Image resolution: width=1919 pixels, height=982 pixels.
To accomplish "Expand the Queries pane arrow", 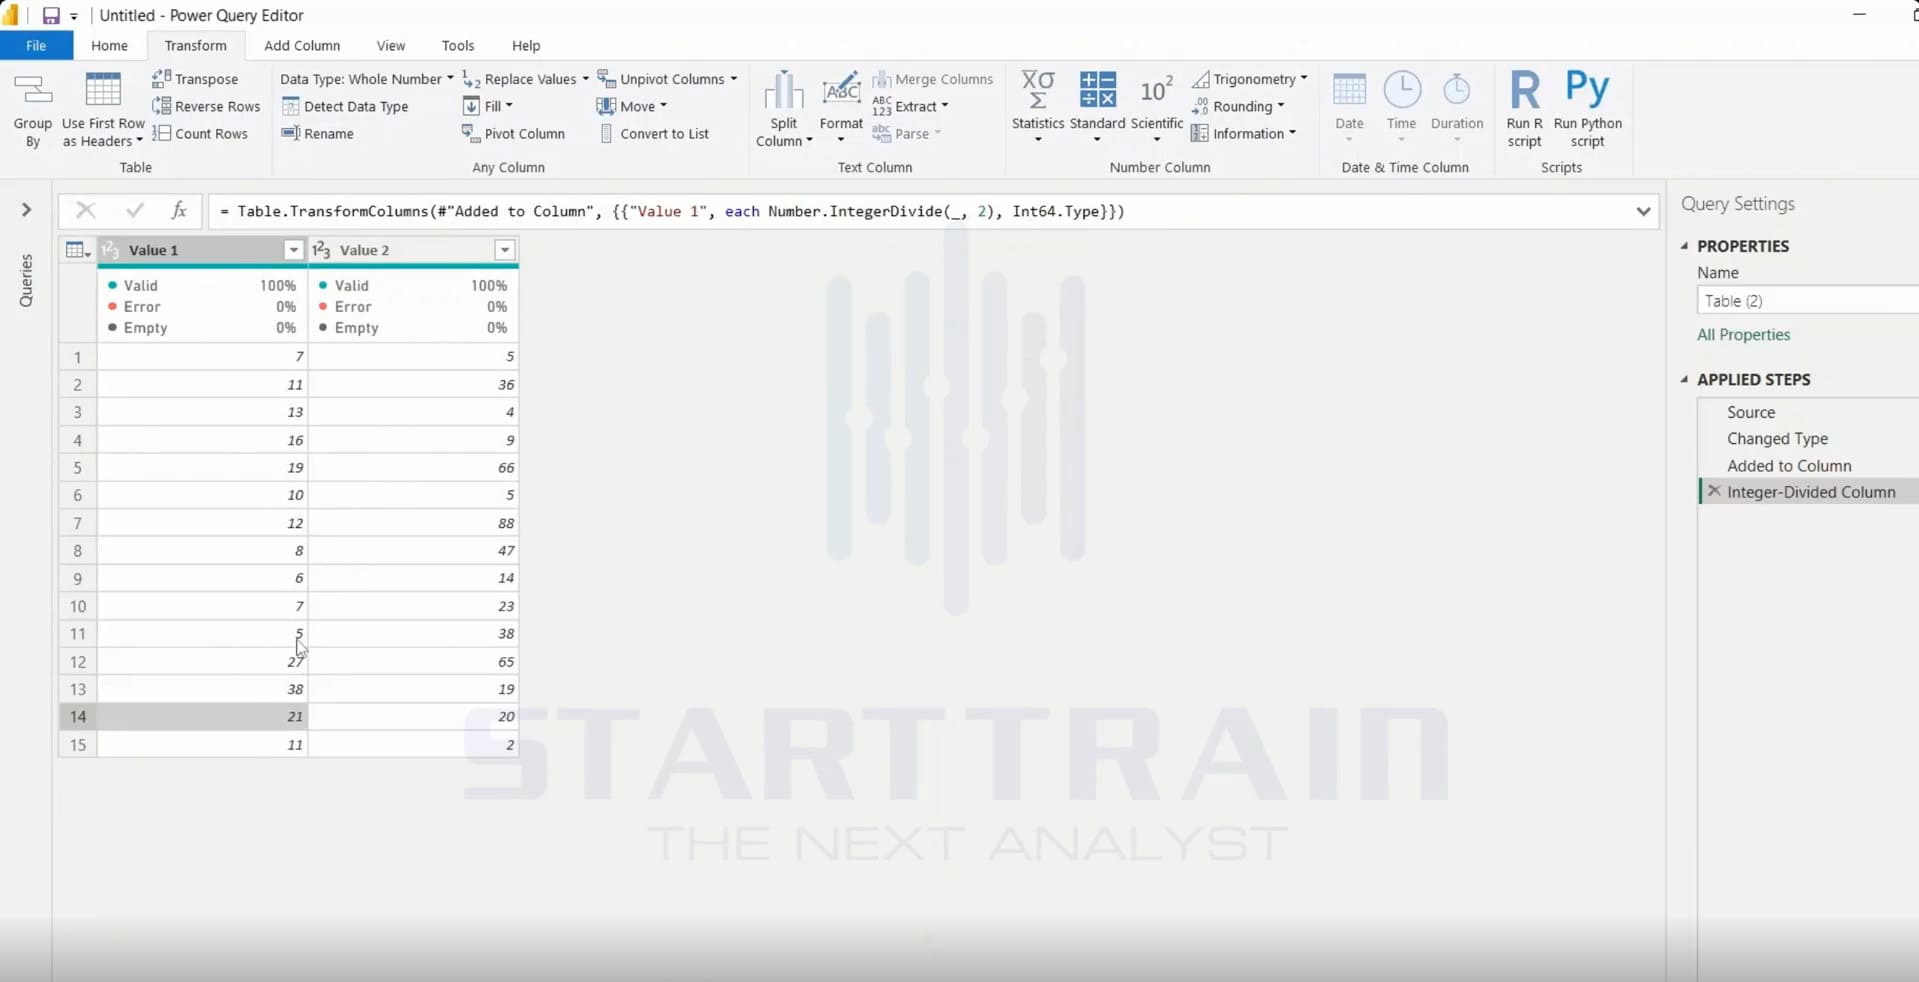I will coord(26,209).
